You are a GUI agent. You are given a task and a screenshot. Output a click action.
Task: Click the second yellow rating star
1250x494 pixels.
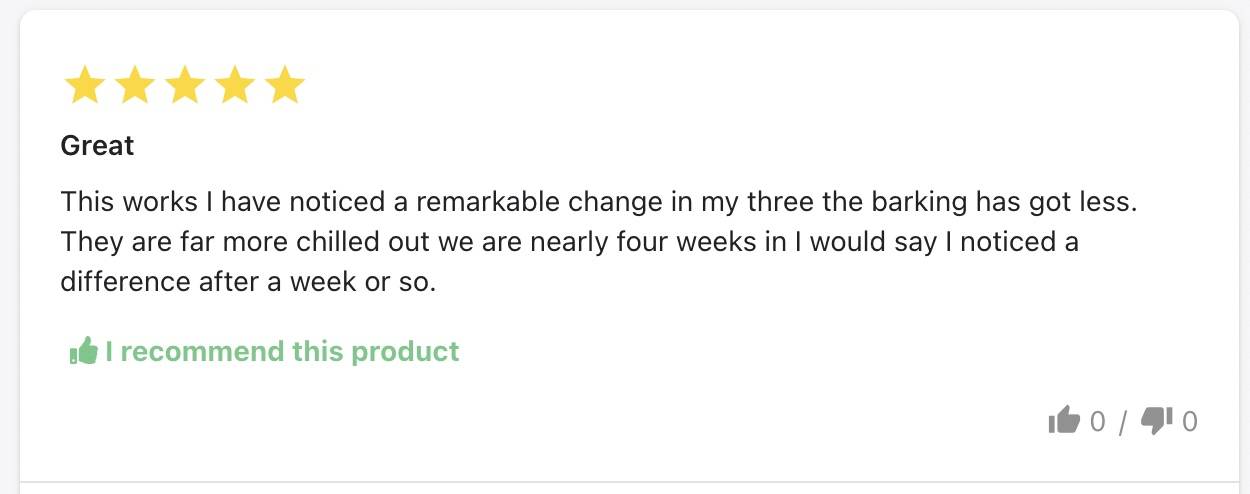coord(134,86)
